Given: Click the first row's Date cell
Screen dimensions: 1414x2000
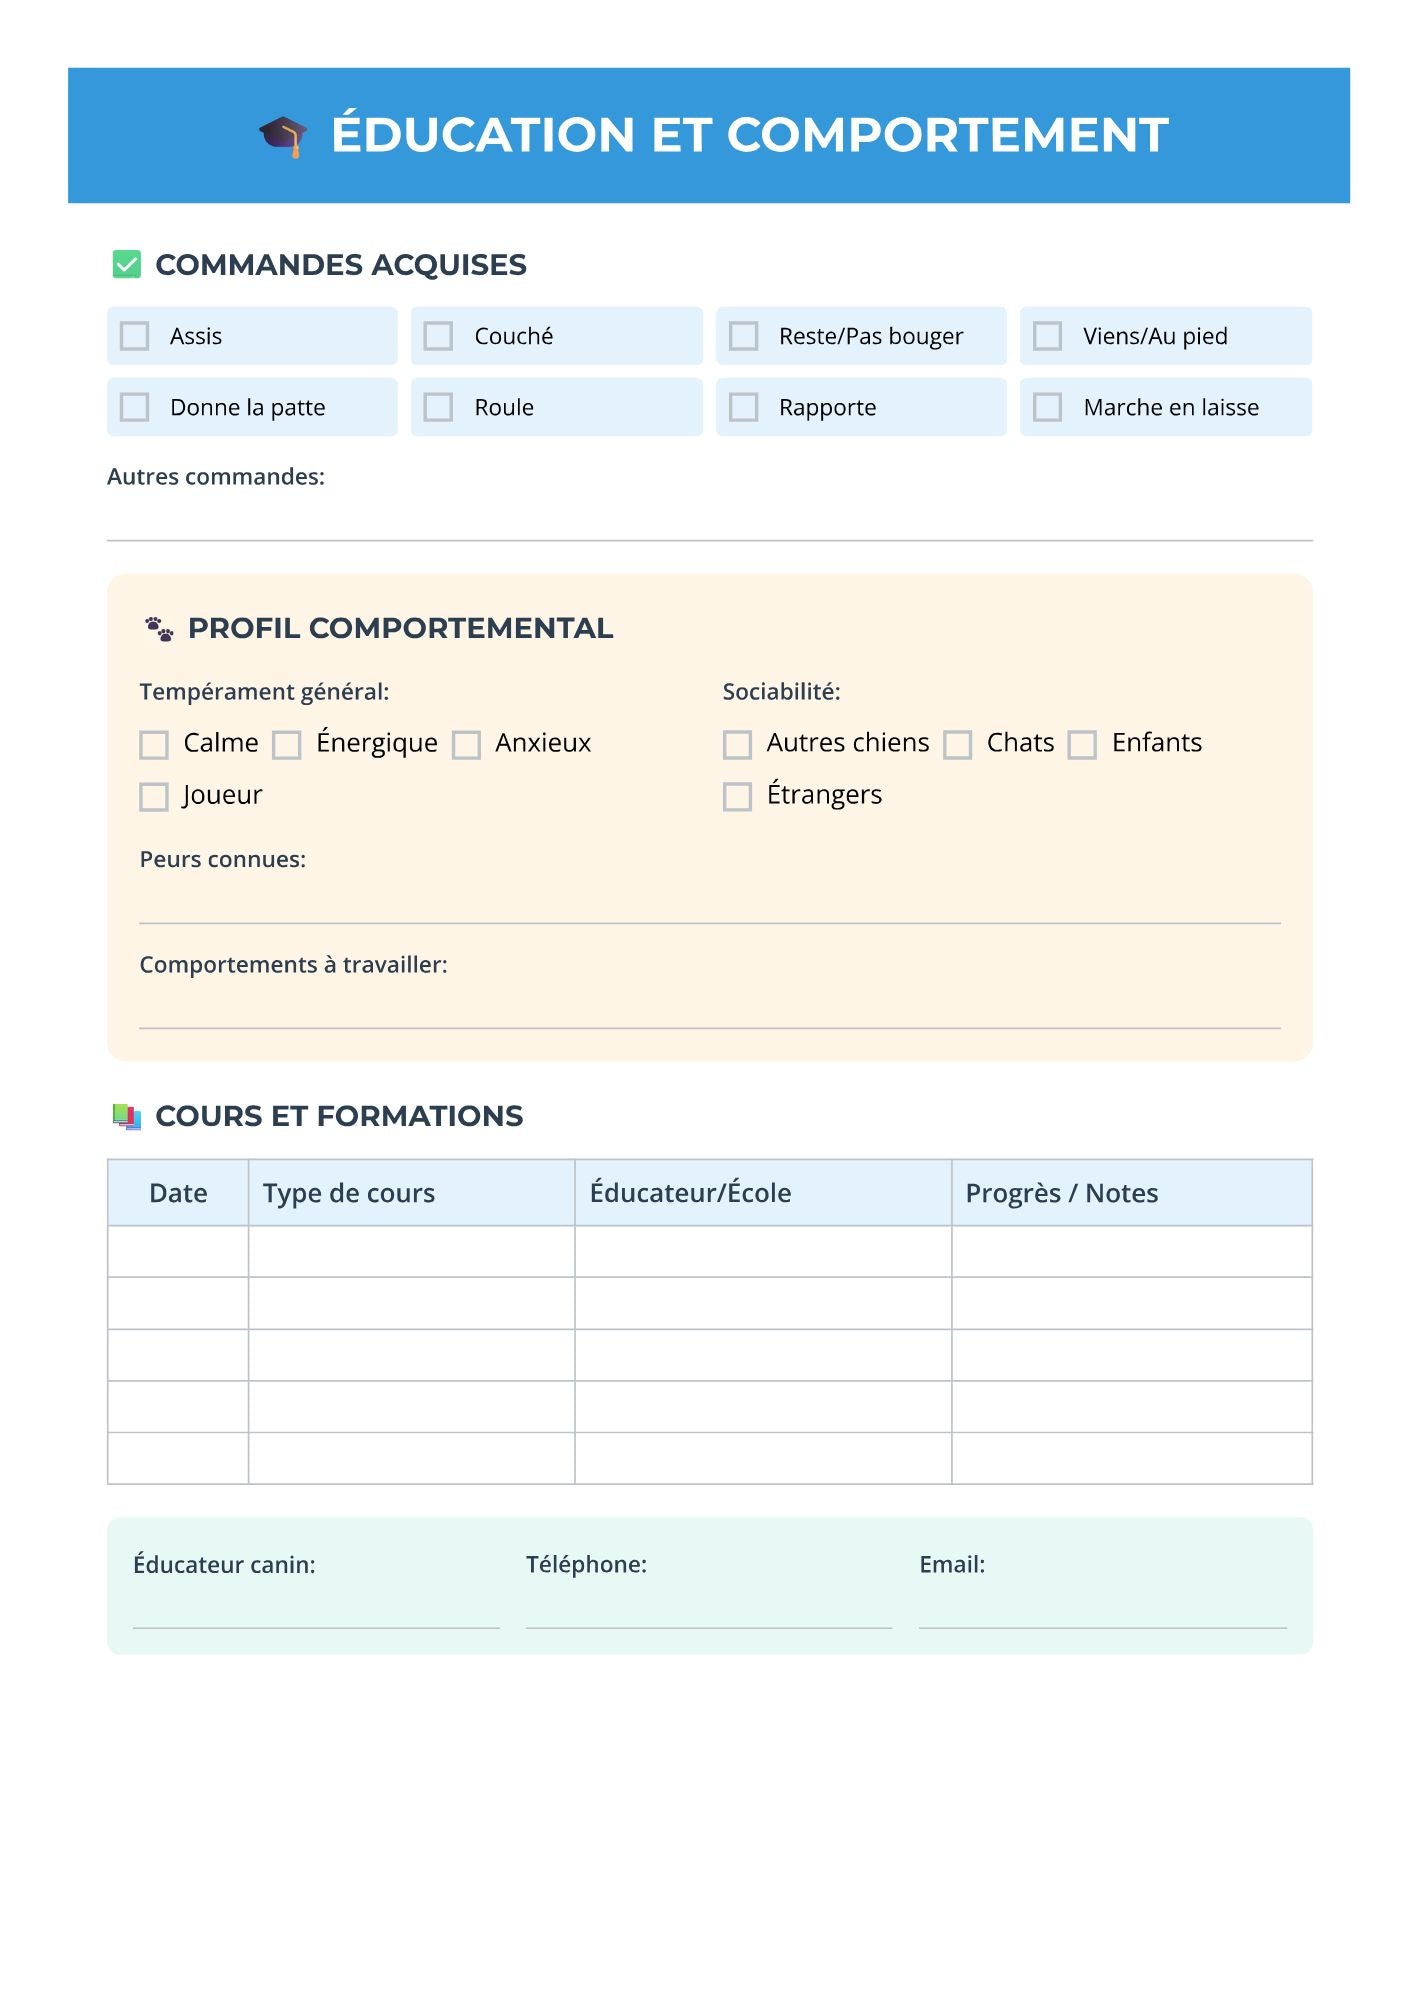Looking at the screenshot, I should [178, 1252].
